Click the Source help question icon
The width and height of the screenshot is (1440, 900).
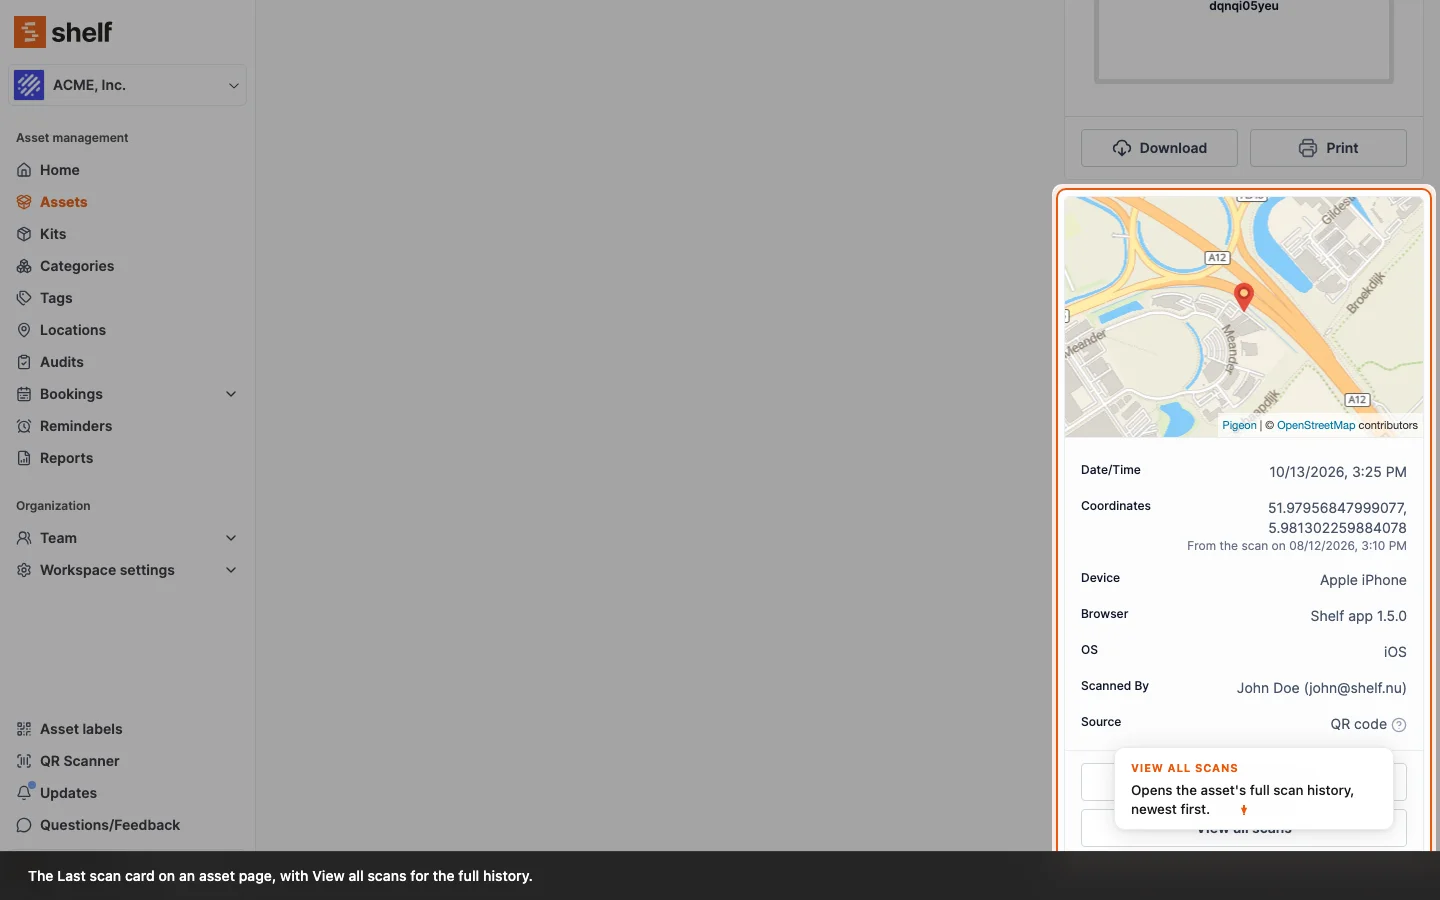pyautogui.click(x=1399, y=725)
